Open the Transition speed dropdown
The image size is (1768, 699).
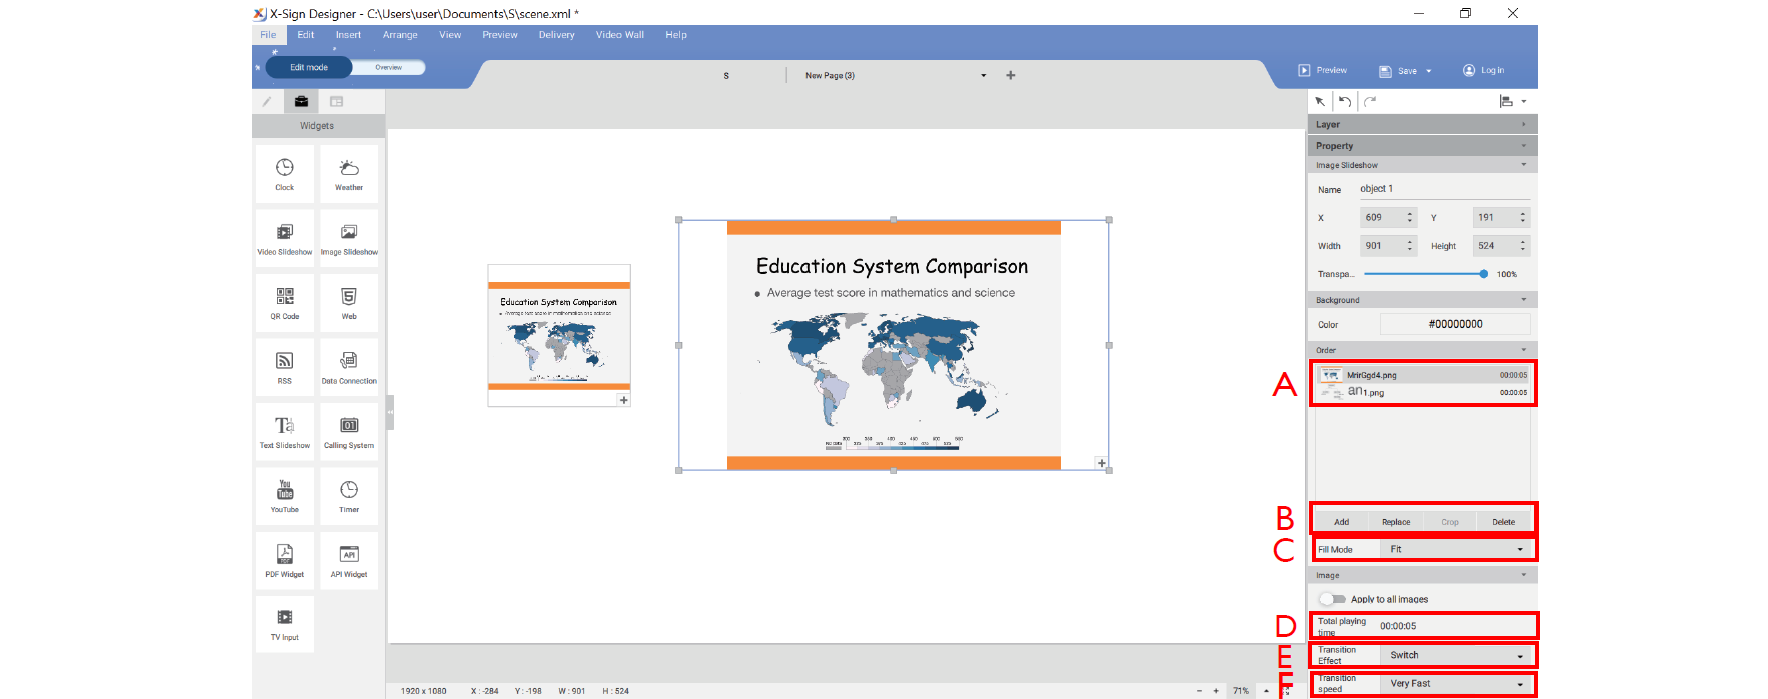pos(1457,684)
